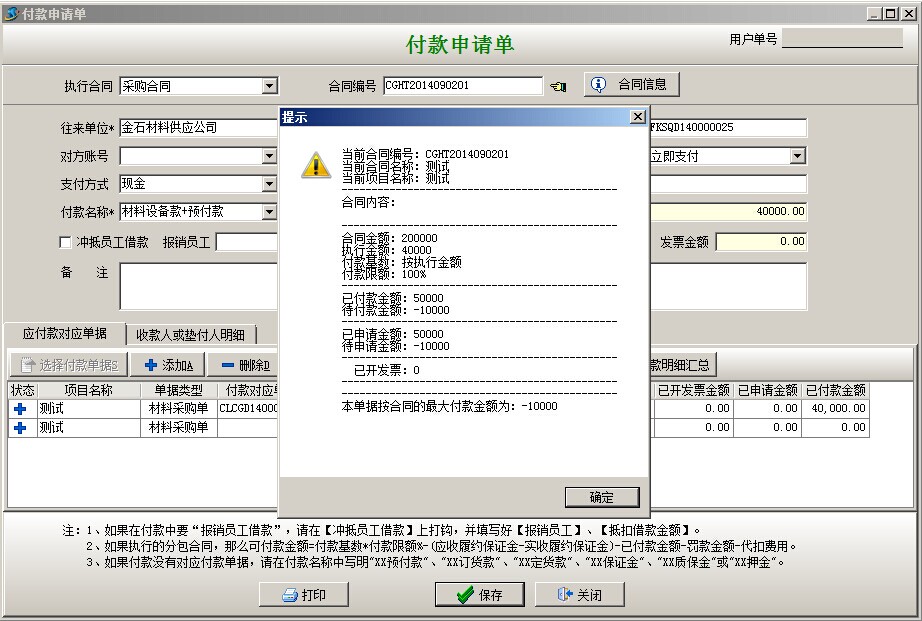Expand the 对方账号 combo box
922x621 pixels.
[x=269, y=156]
